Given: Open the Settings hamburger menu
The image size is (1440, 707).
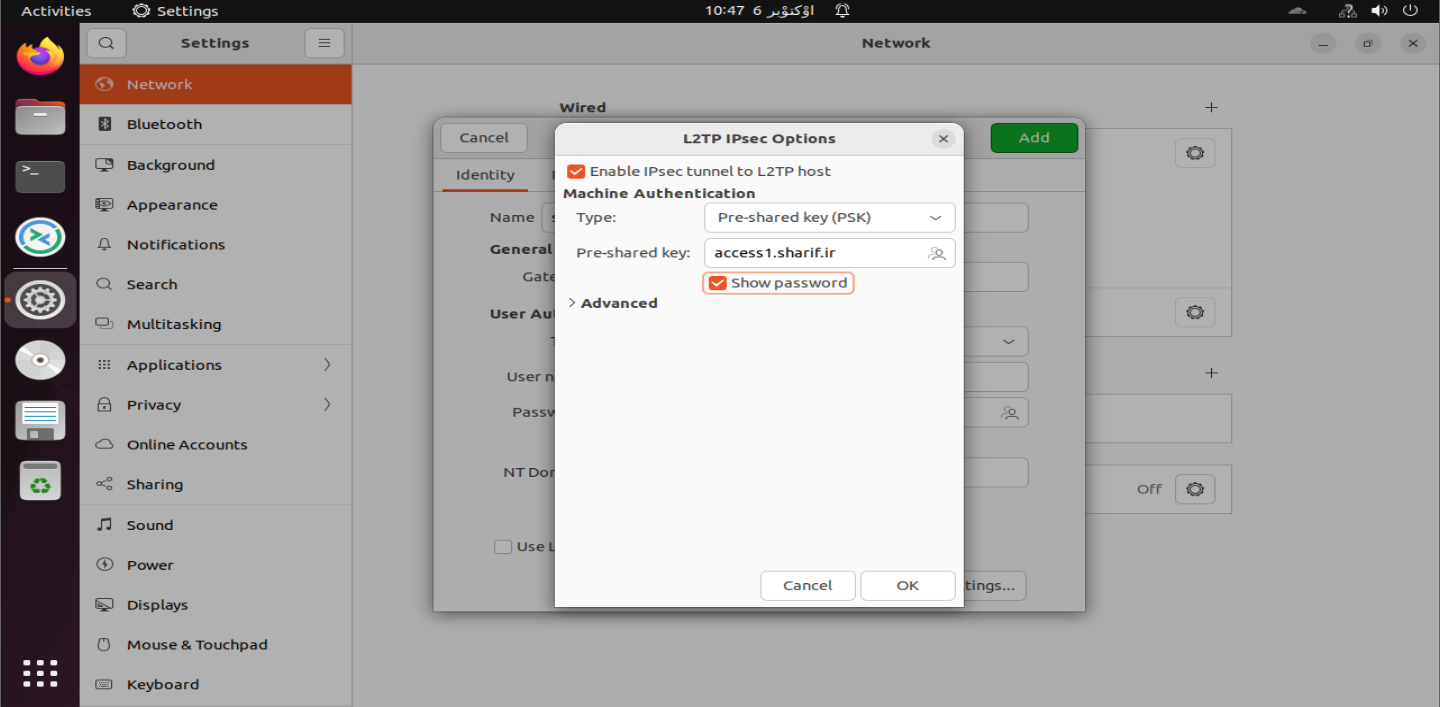Looking at the screenshot, I should [x=324, y=43].
